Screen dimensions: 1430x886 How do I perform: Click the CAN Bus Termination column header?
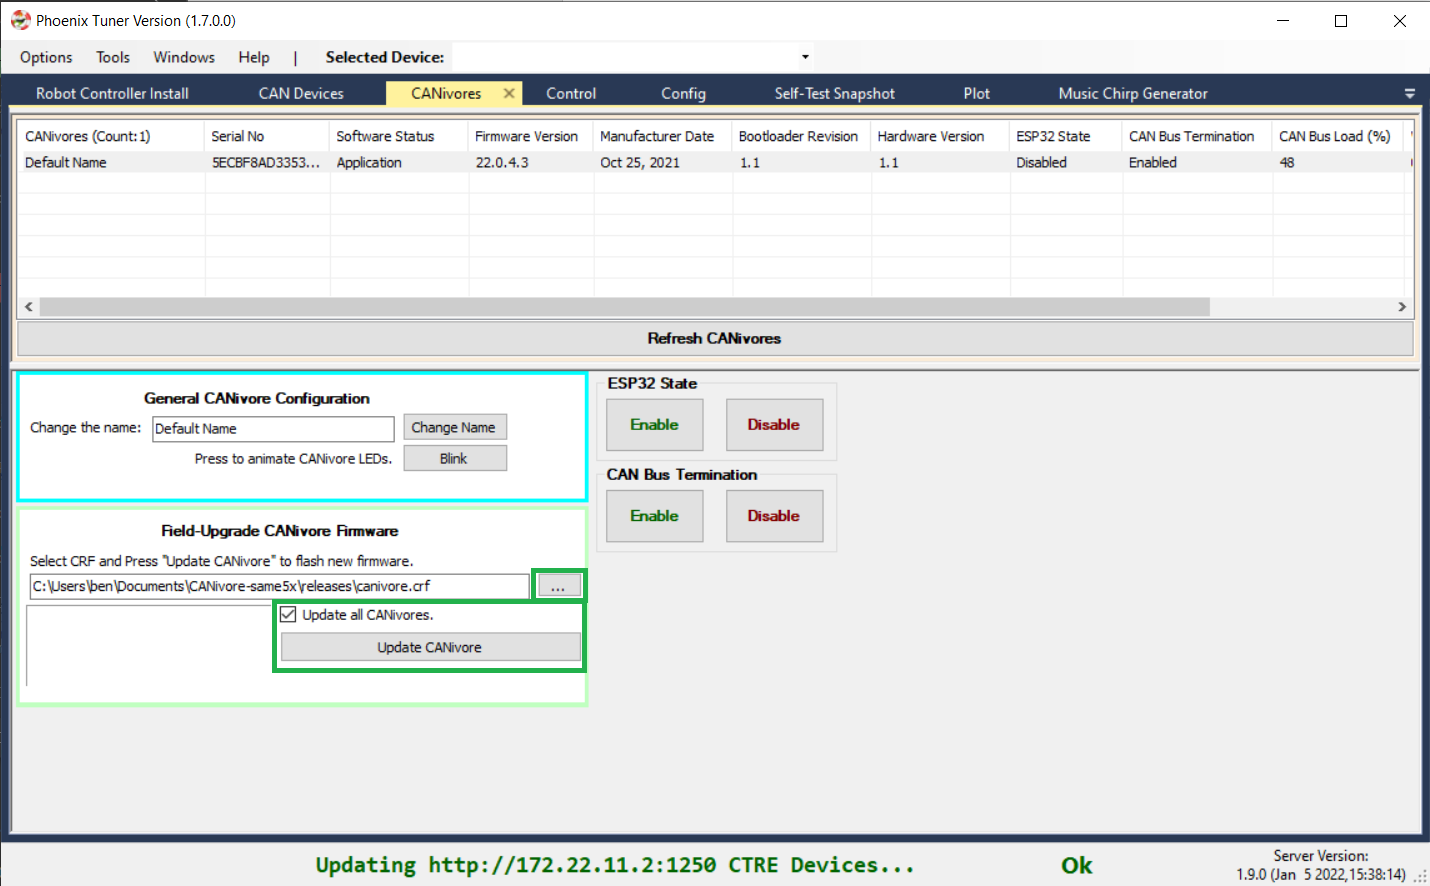(x=1197, y=136)
